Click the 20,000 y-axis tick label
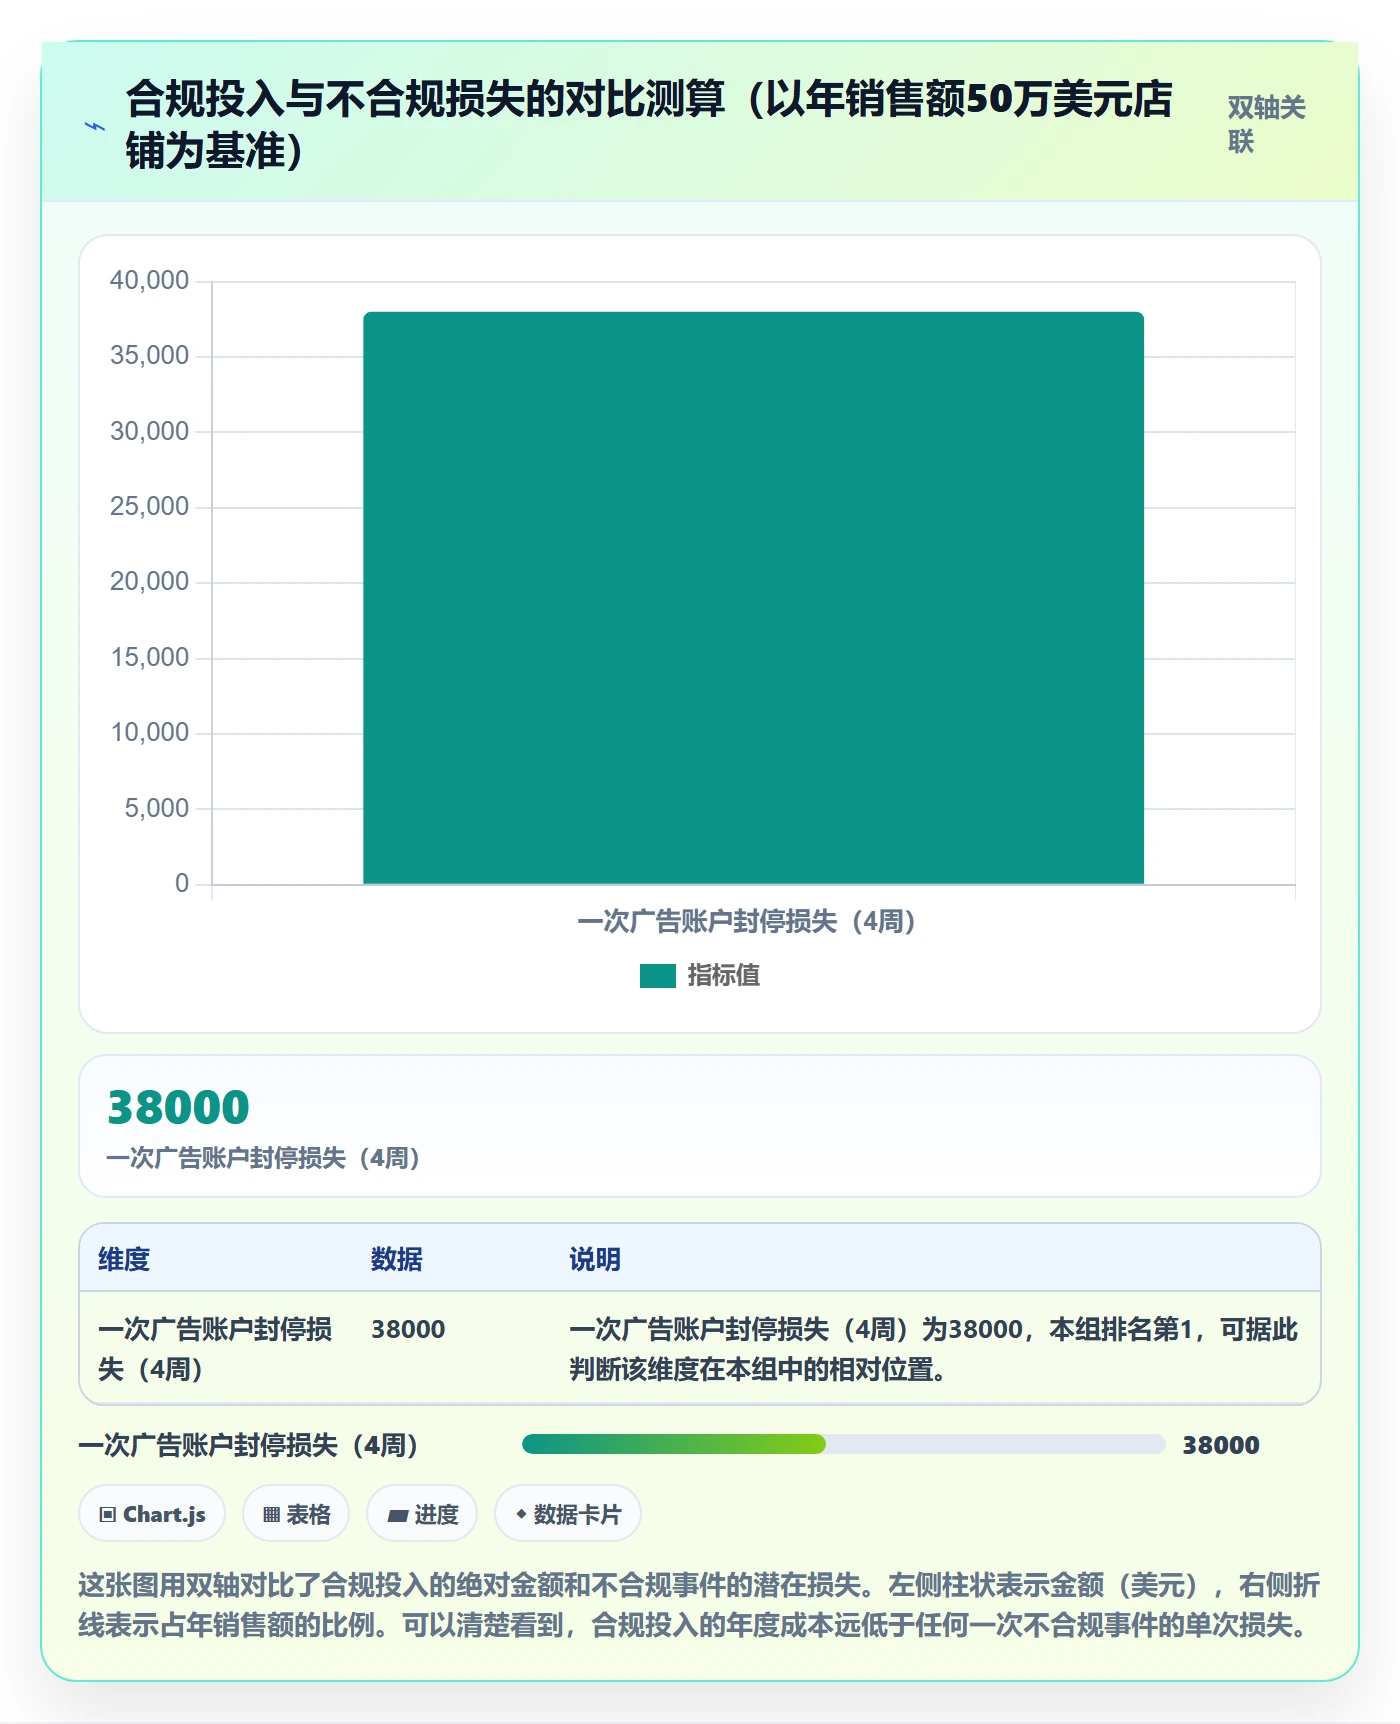1400x1724 pixels. (x=149, y=581)
